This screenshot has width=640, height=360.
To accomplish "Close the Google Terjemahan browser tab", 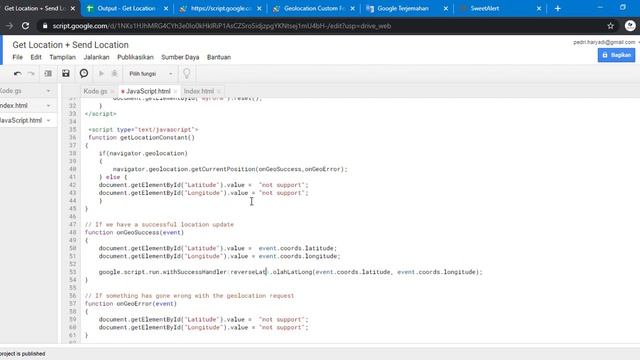I will pos(446,8).
